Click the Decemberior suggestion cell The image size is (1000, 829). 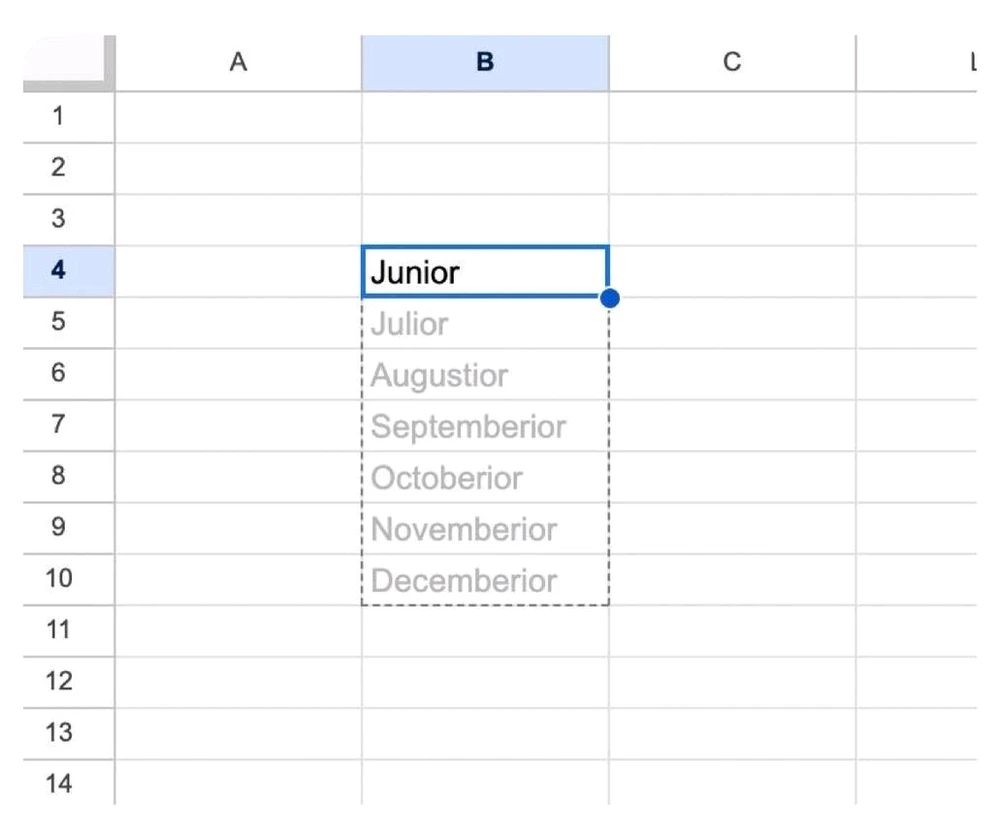pos(485,581)
